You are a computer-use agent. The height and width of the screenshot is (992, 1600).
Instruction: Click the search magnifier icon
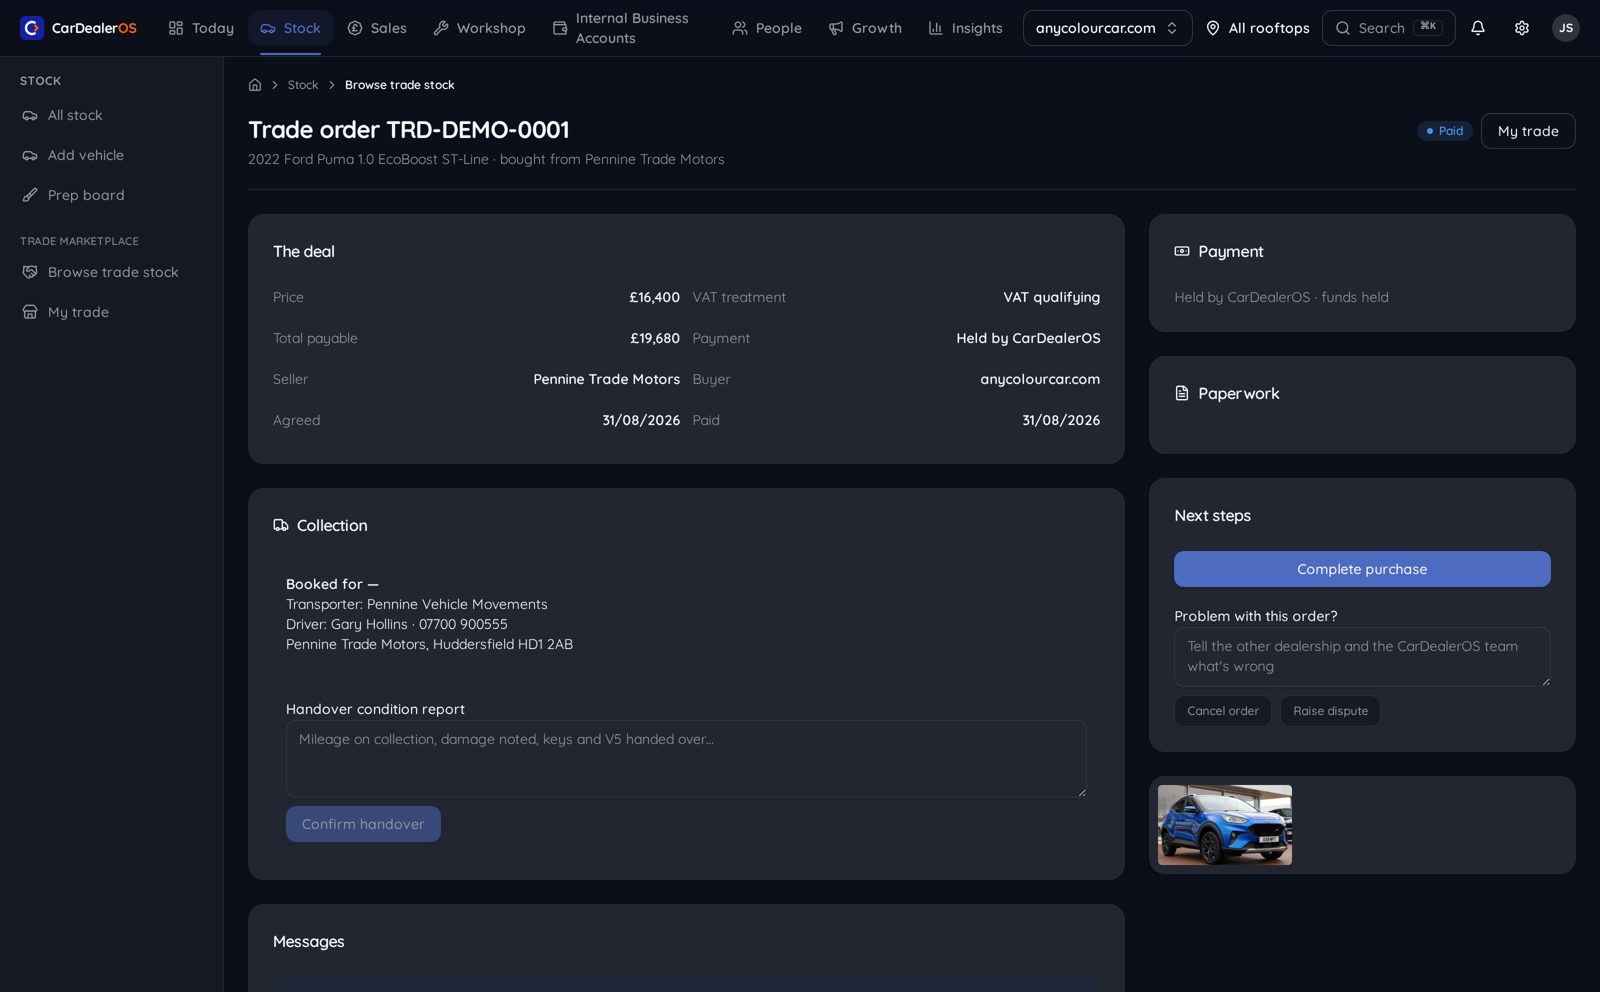(x=1343, y=28)
